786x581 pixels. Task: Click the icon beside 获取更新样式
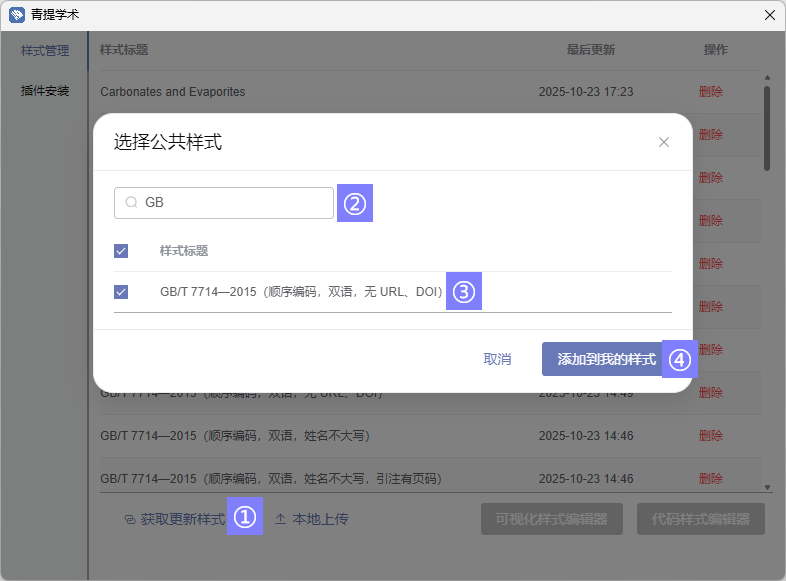click(129, 520)
